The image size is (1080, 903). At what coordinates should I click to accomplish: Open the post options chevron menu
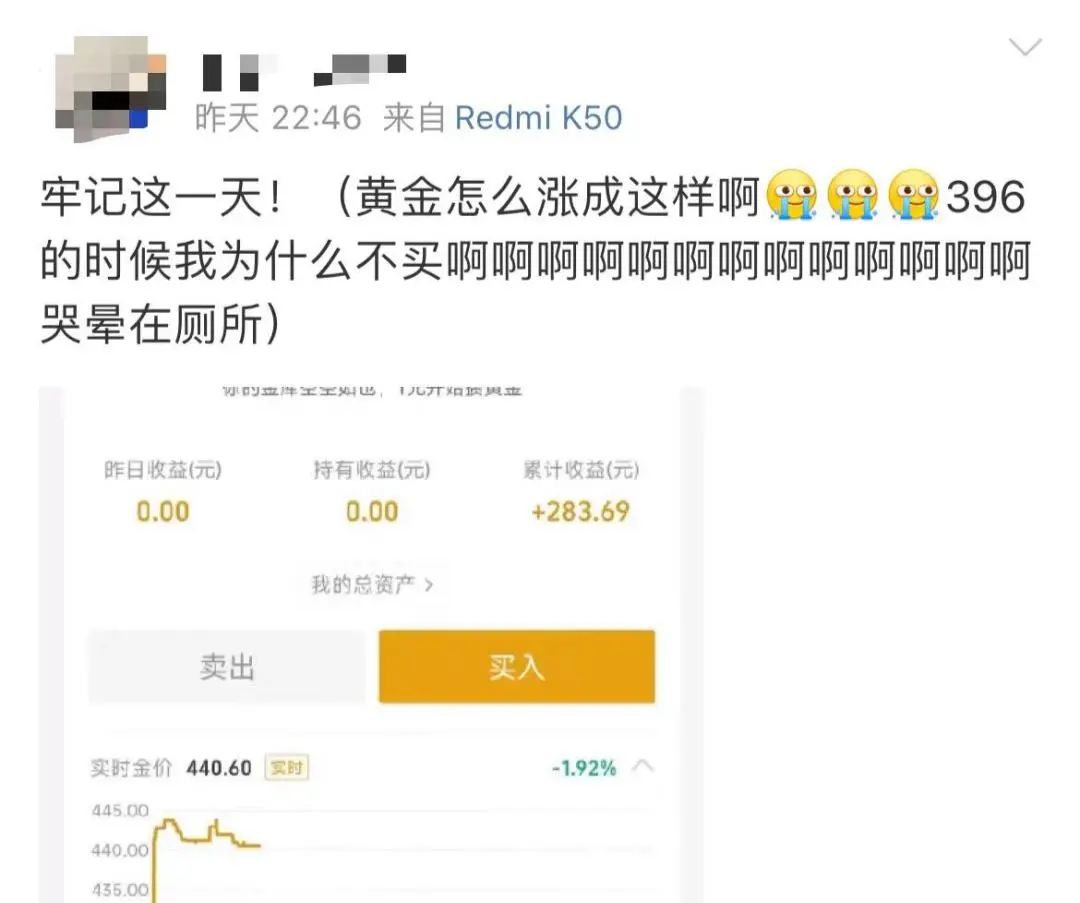coord(1025,47)
